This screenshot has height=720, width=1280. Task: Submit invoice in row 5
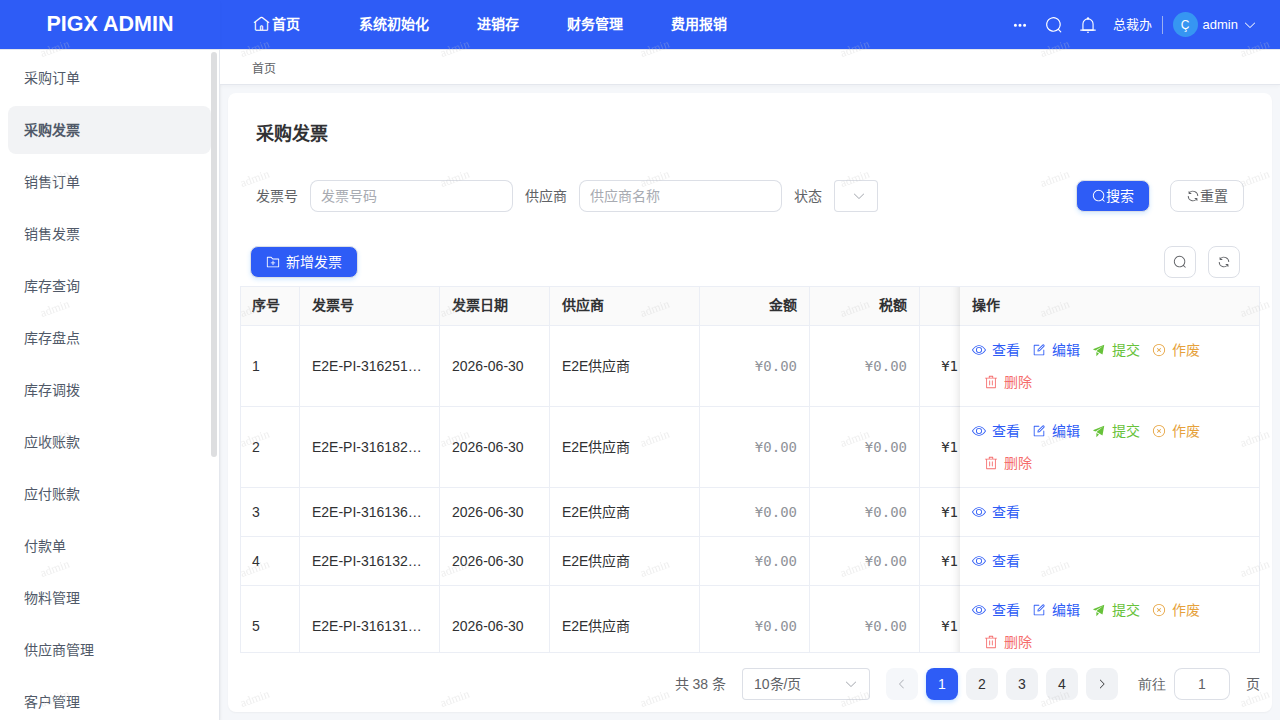(x=1116, y=610)
